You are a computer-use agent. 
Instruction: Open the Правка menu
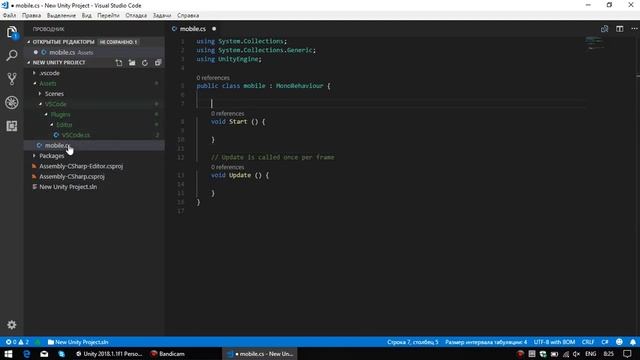coord(31,16)
